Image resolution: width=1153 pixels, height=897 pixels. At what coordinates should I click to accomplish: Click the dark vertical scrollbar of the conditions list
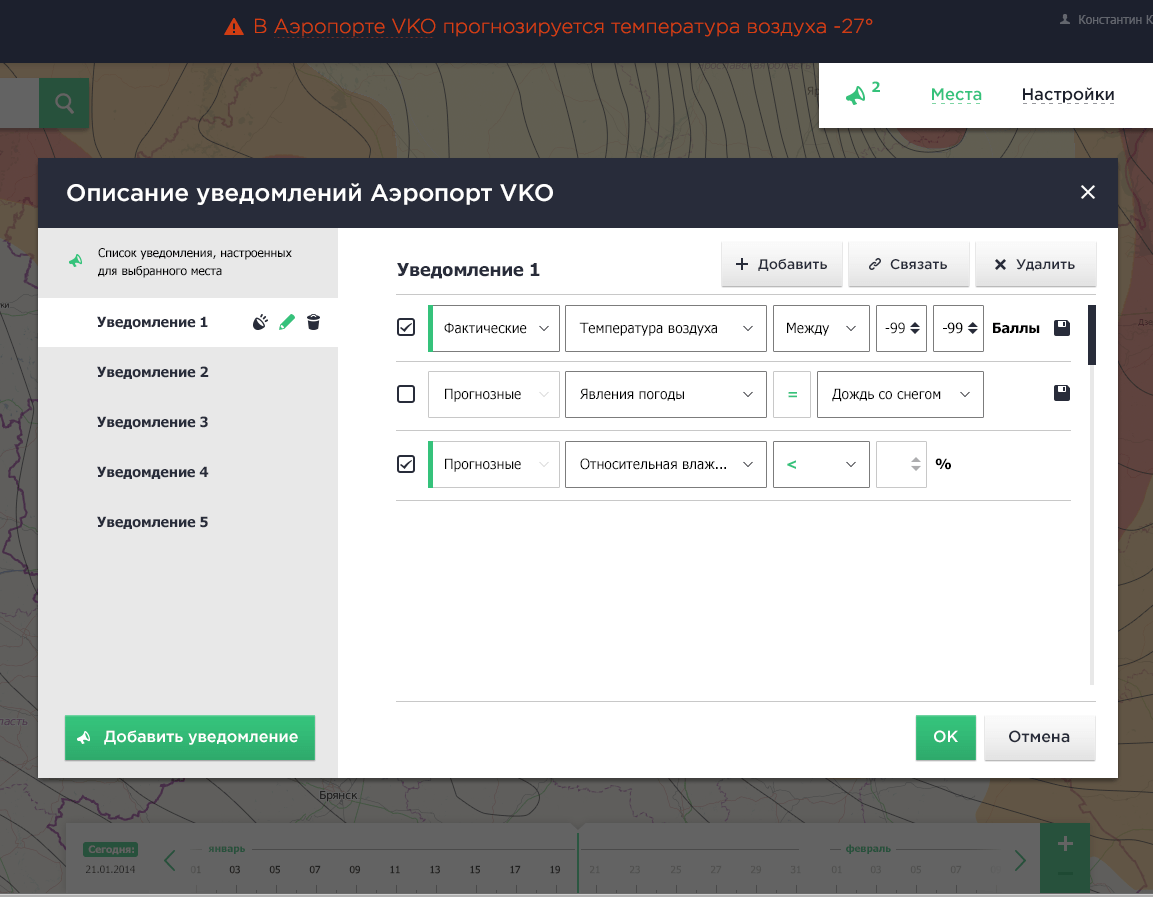pos(1092,334)
